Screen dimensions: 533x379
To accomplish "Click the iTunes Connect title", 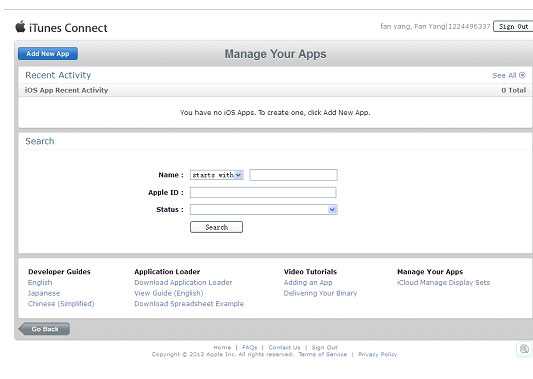I will coord(68,28).
